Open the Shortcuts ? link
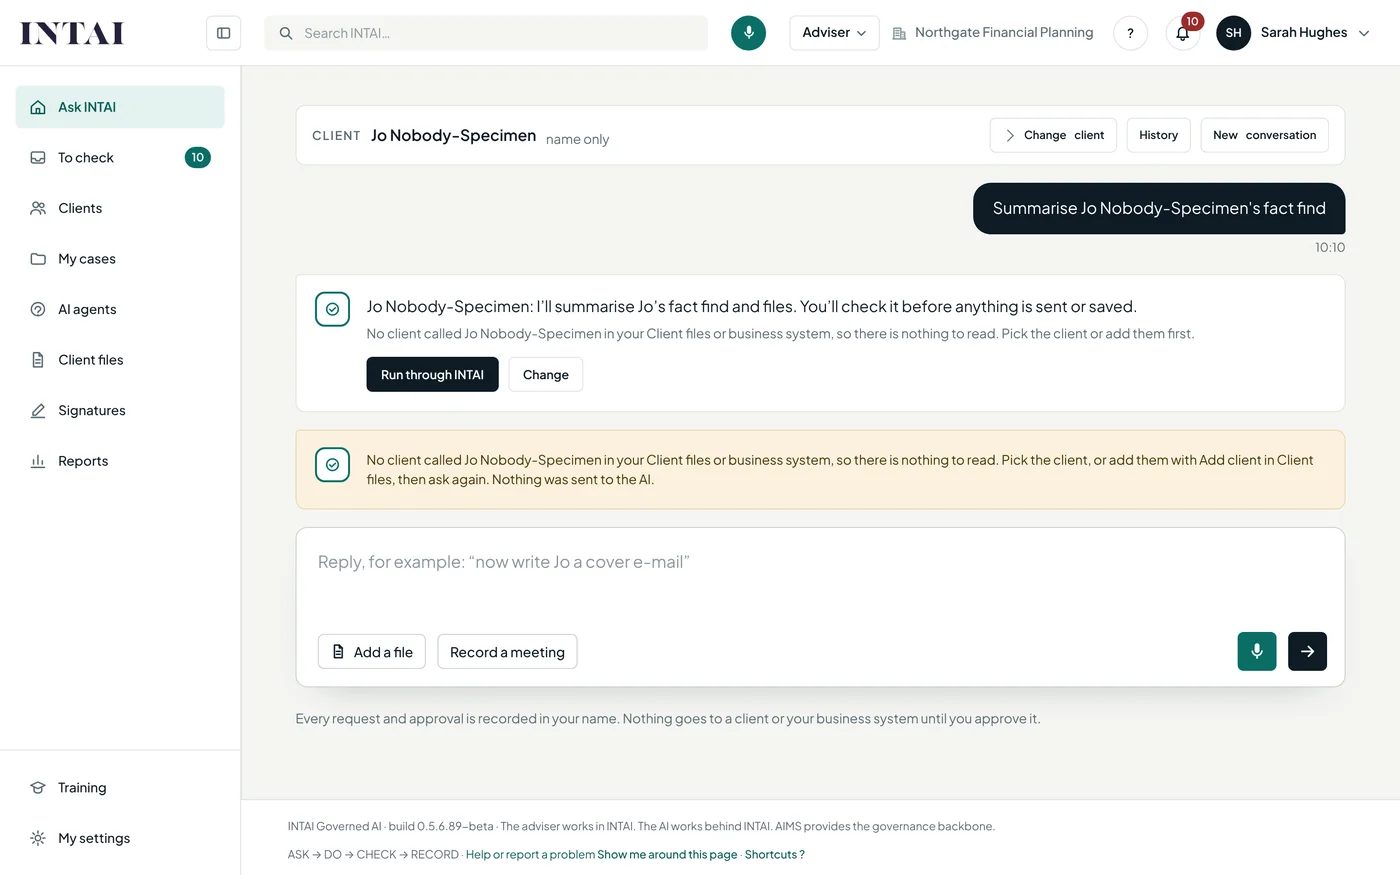This screenshot has width=1400, height=875. click(x=775, y=855)
